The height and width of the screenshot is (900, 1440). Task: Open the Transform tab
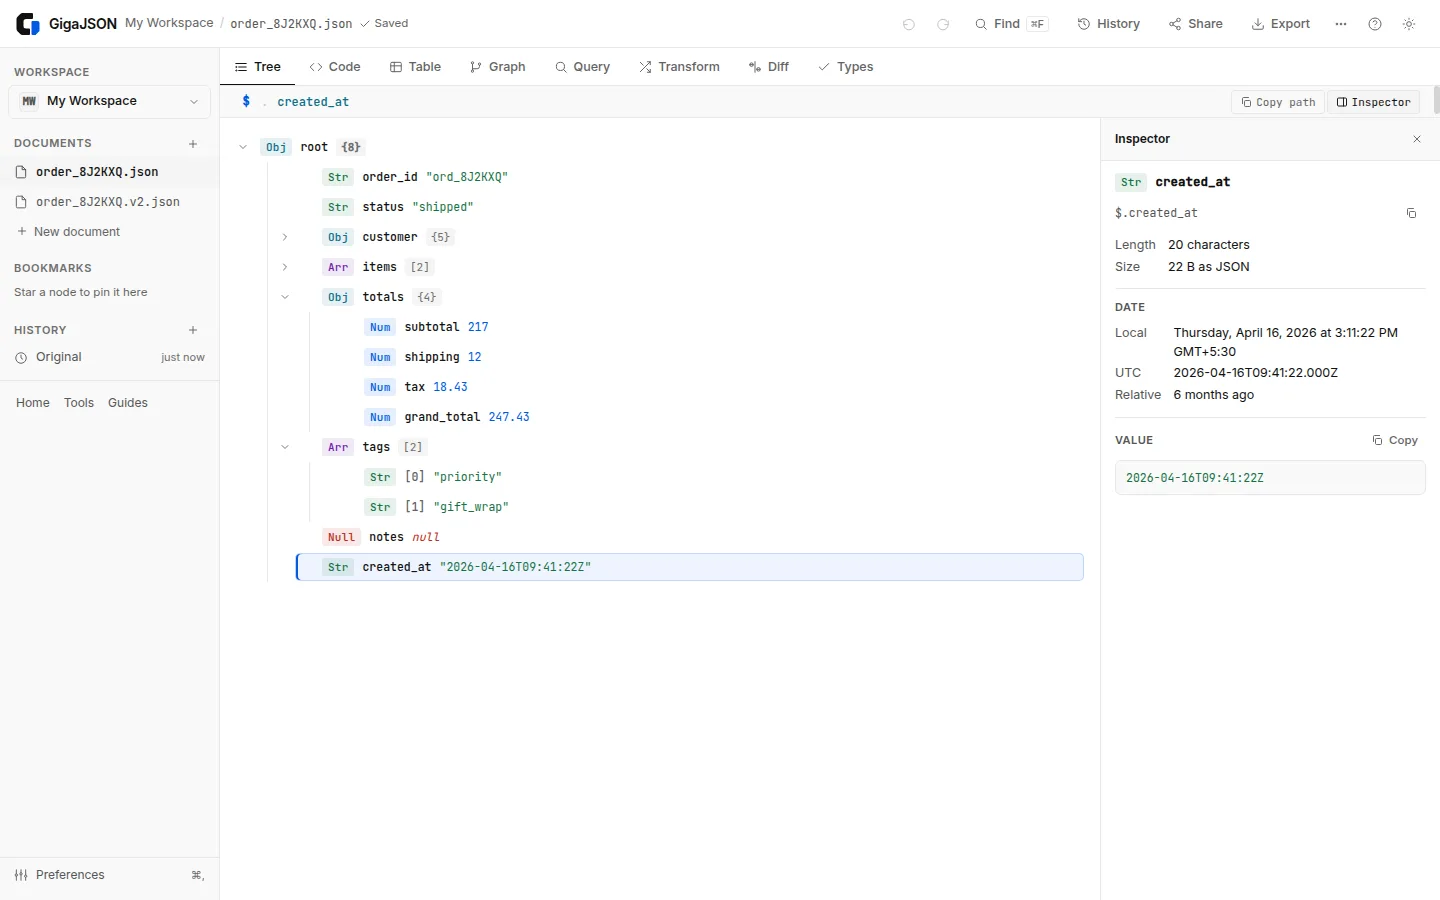point(679,67)
